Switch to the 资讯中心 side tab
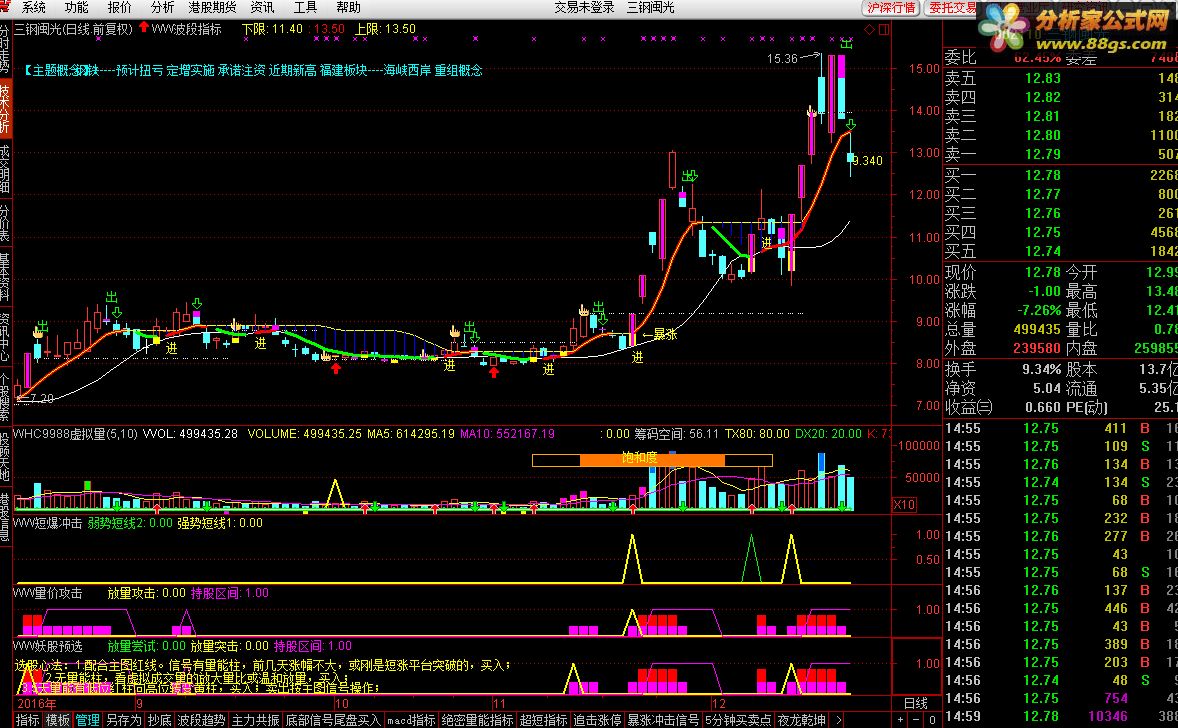 click(5, 337)
